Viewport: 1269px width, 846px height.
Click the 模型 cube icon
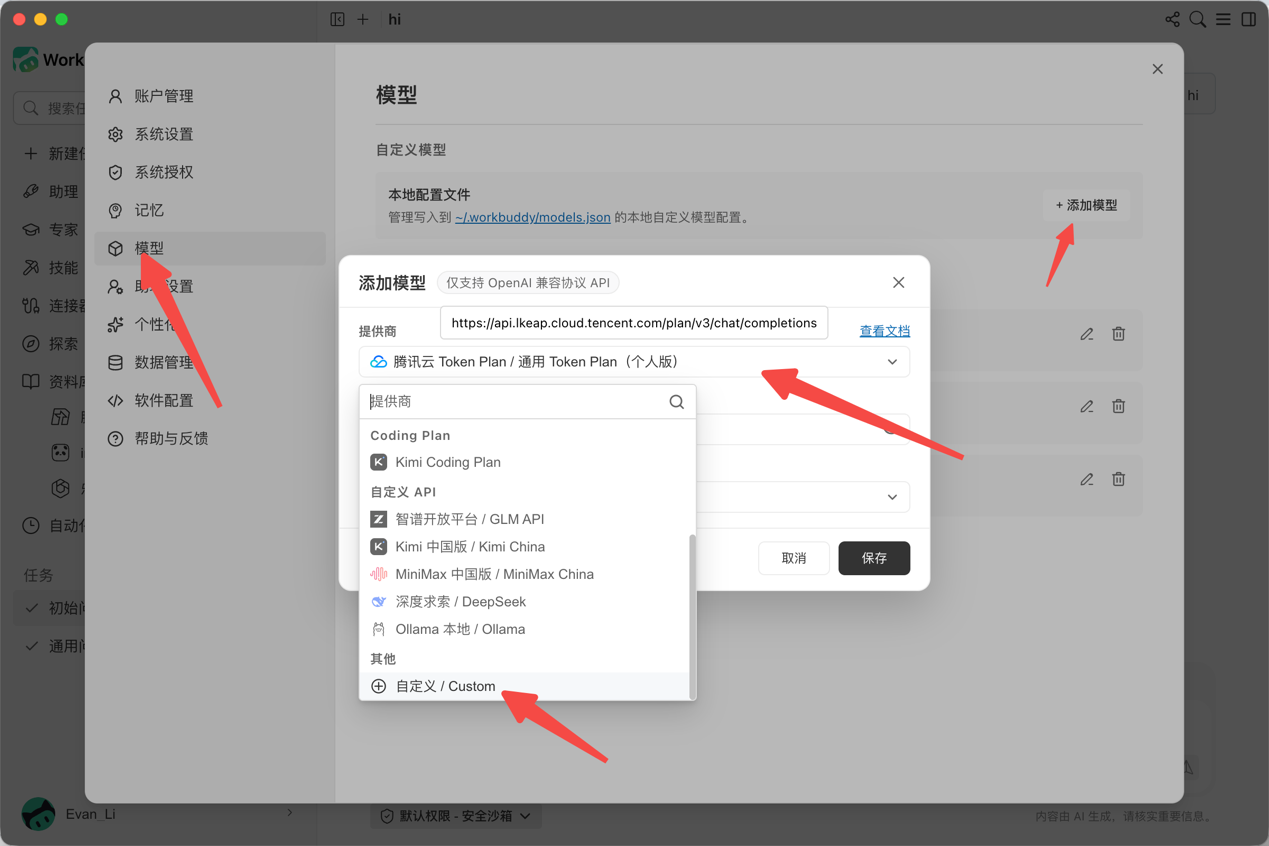pos(116,248)
